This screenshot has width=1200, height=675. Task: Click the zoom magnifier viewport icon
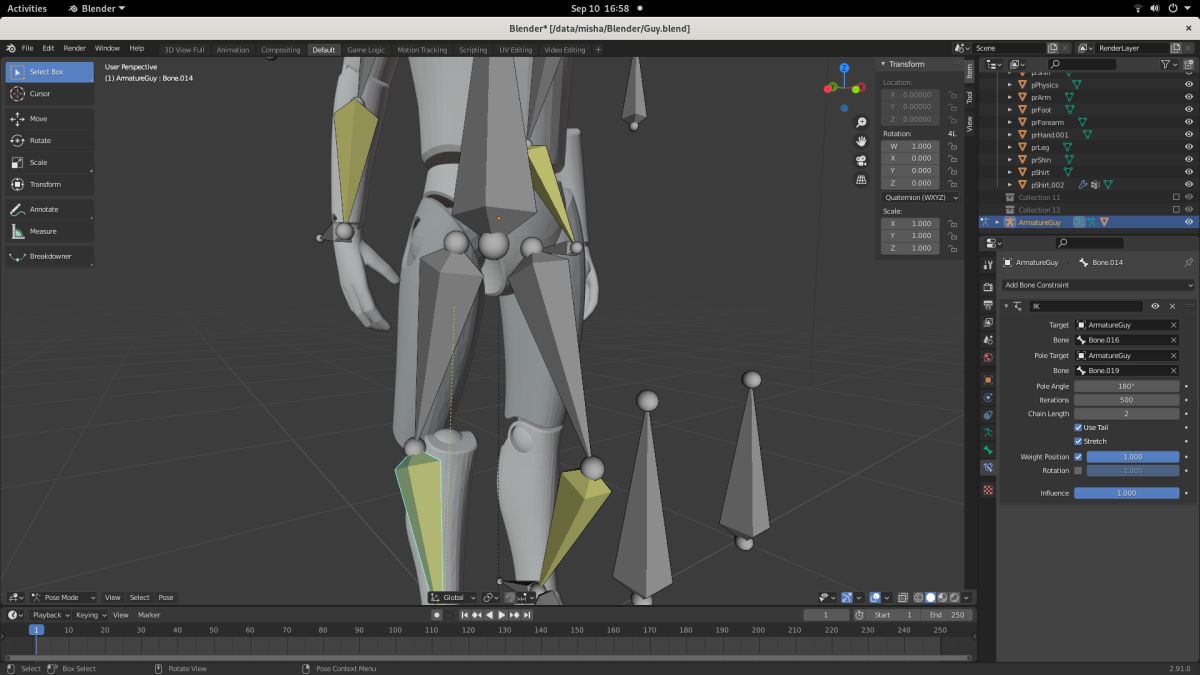coord(861,123)
